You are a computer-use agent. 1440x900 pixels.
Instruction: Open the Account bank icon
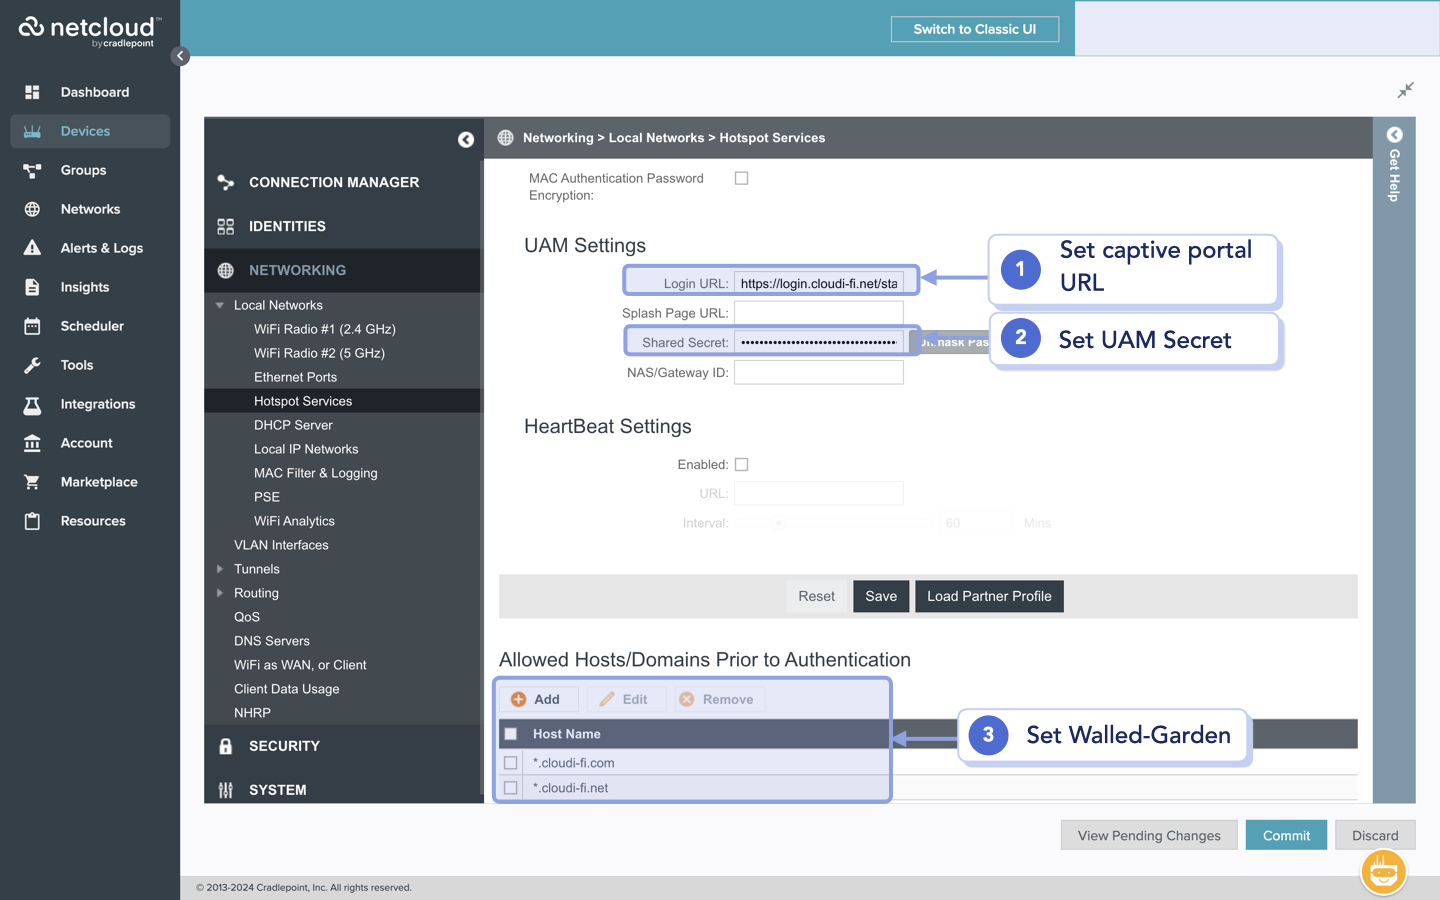32,443
